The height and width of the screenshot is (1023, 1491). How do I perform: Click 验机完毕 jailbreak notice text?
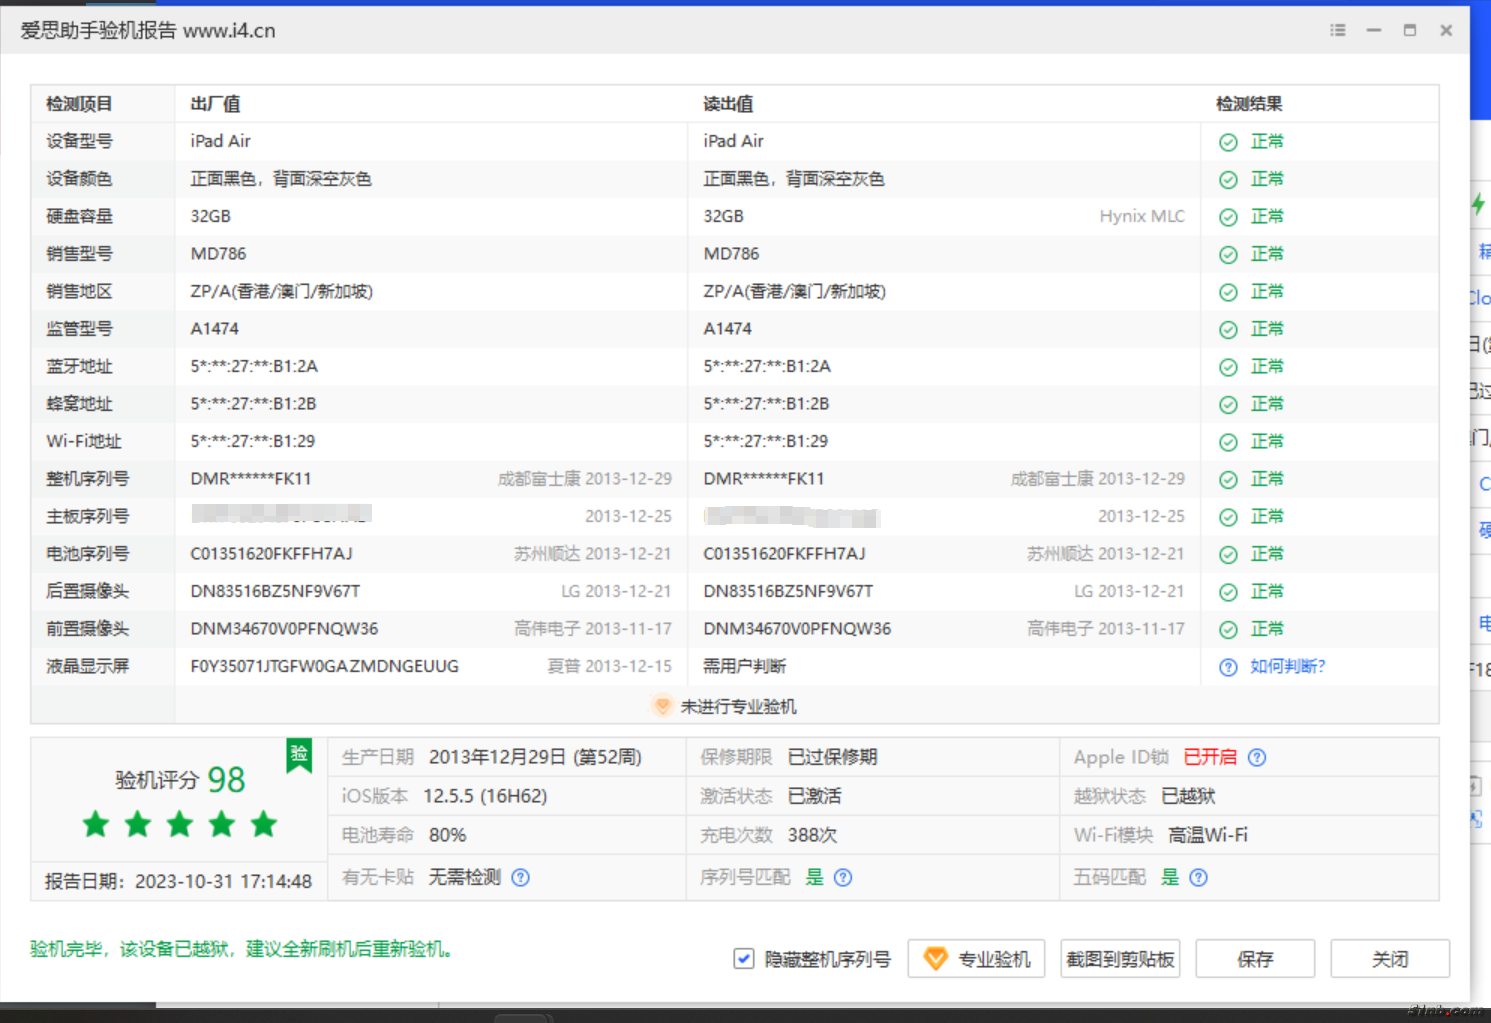pyautogui.click(x=241, y=949)
